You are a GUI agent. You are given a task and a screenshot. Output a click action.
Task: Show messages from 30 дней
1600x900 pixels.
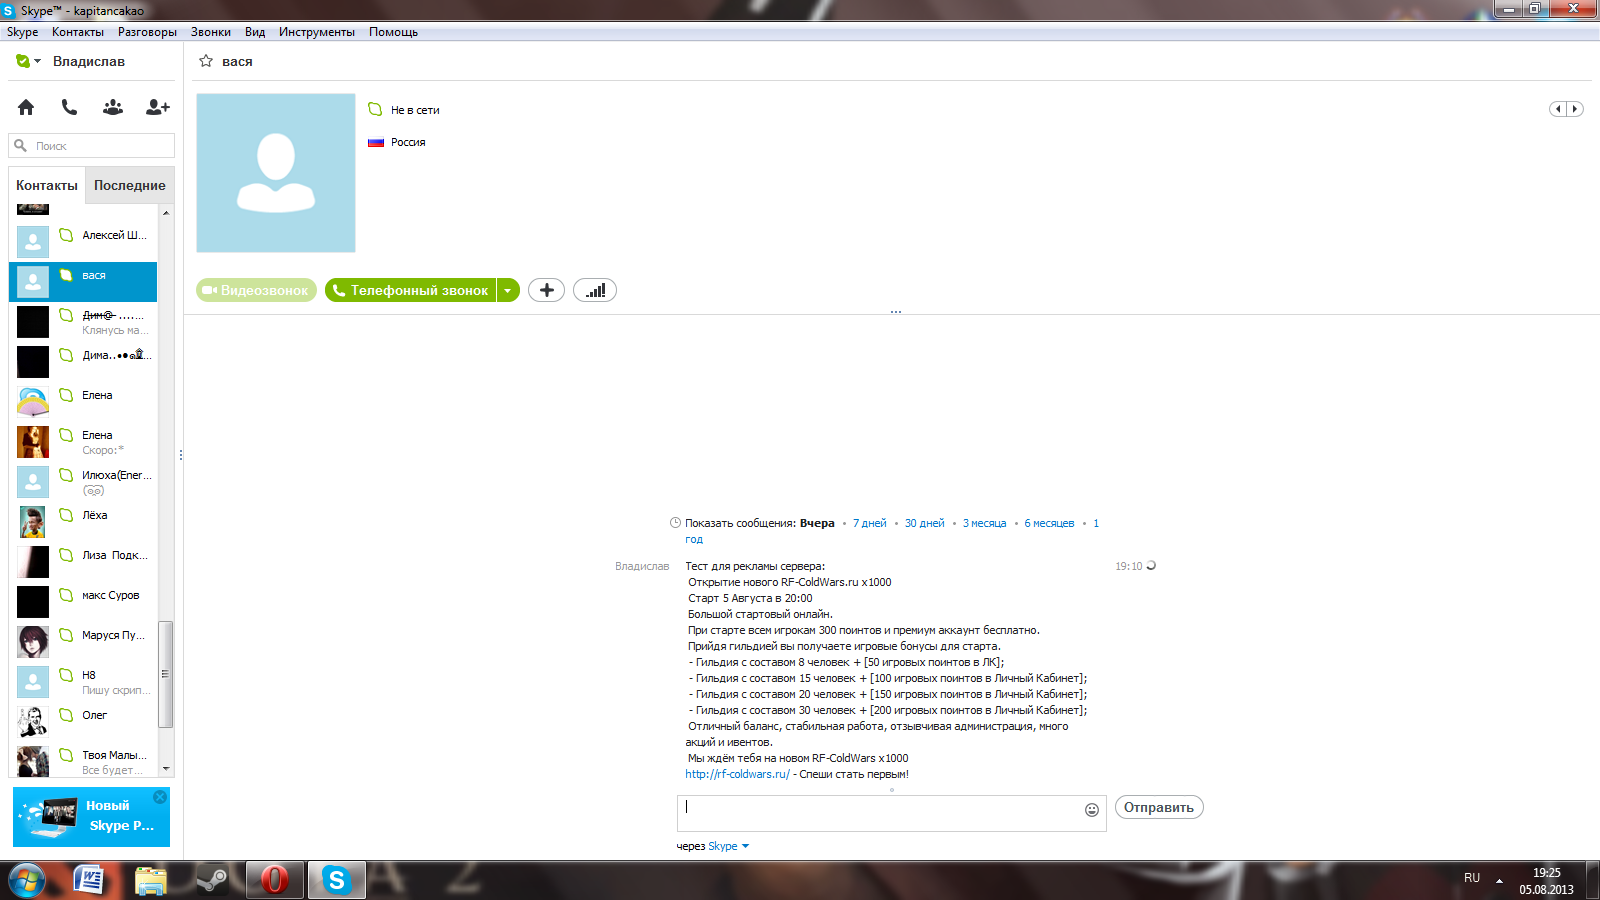pos(924,523)
